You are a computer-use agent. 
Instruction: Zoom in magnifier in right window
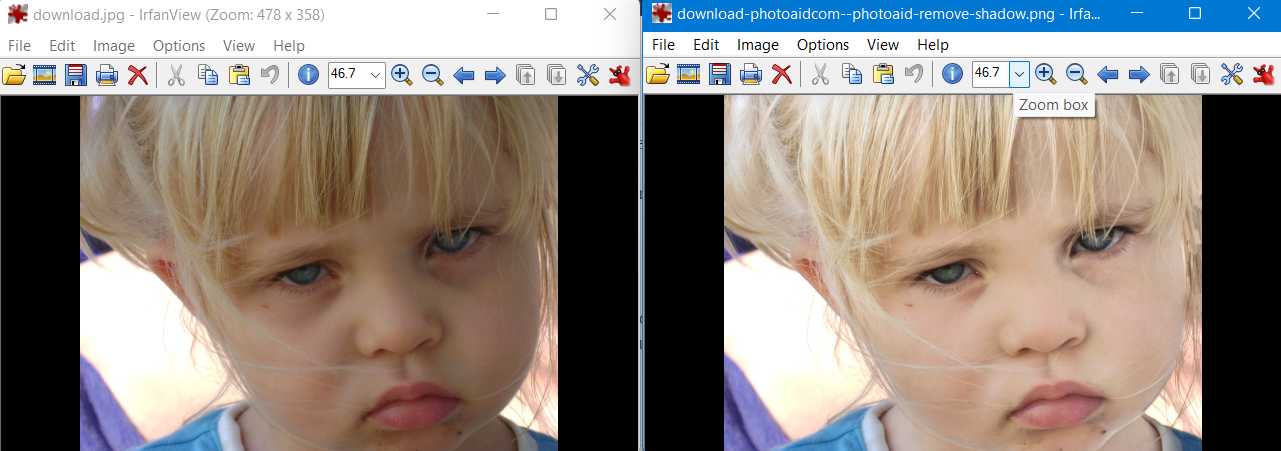1046,74
